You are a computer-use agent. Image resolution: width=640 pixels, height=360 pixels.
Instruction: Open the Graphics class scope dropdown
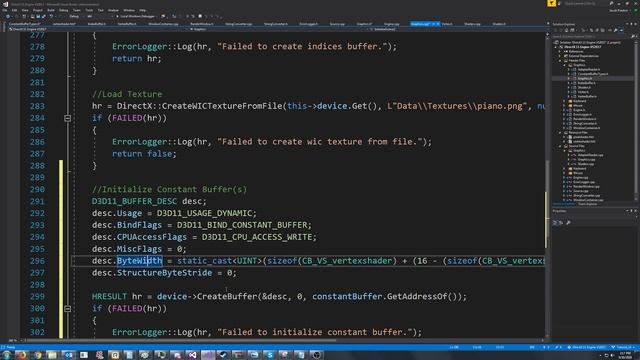click(278, 29)
